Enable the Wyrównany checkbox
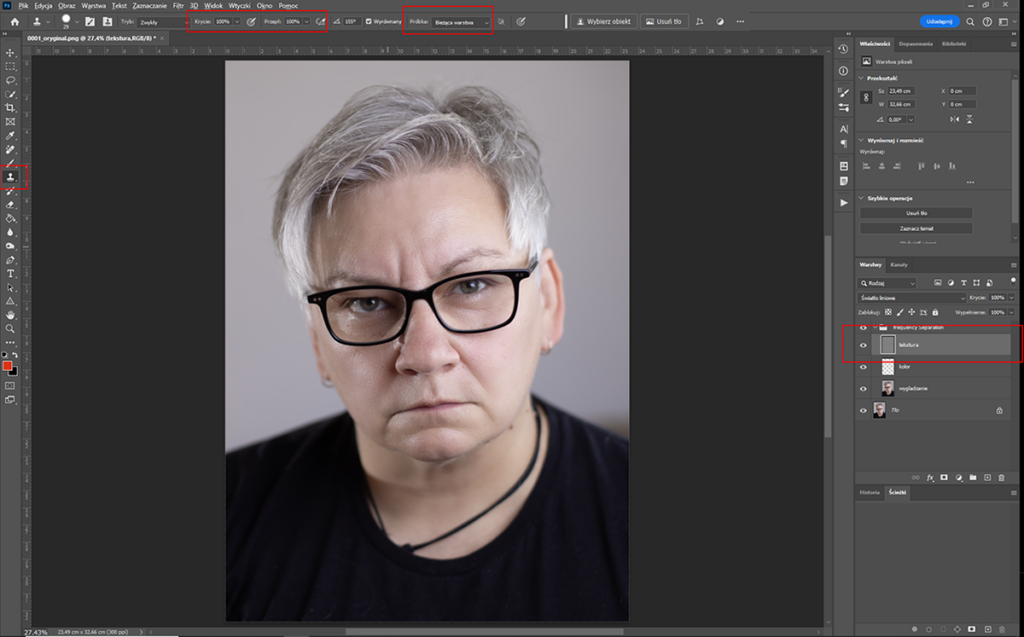1024x637 pixels. 369,21
